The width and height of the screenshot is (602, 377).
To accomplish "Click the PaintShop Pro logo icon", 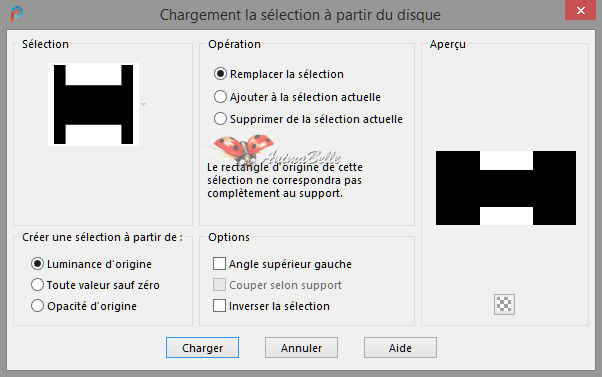I will point(16,14).
